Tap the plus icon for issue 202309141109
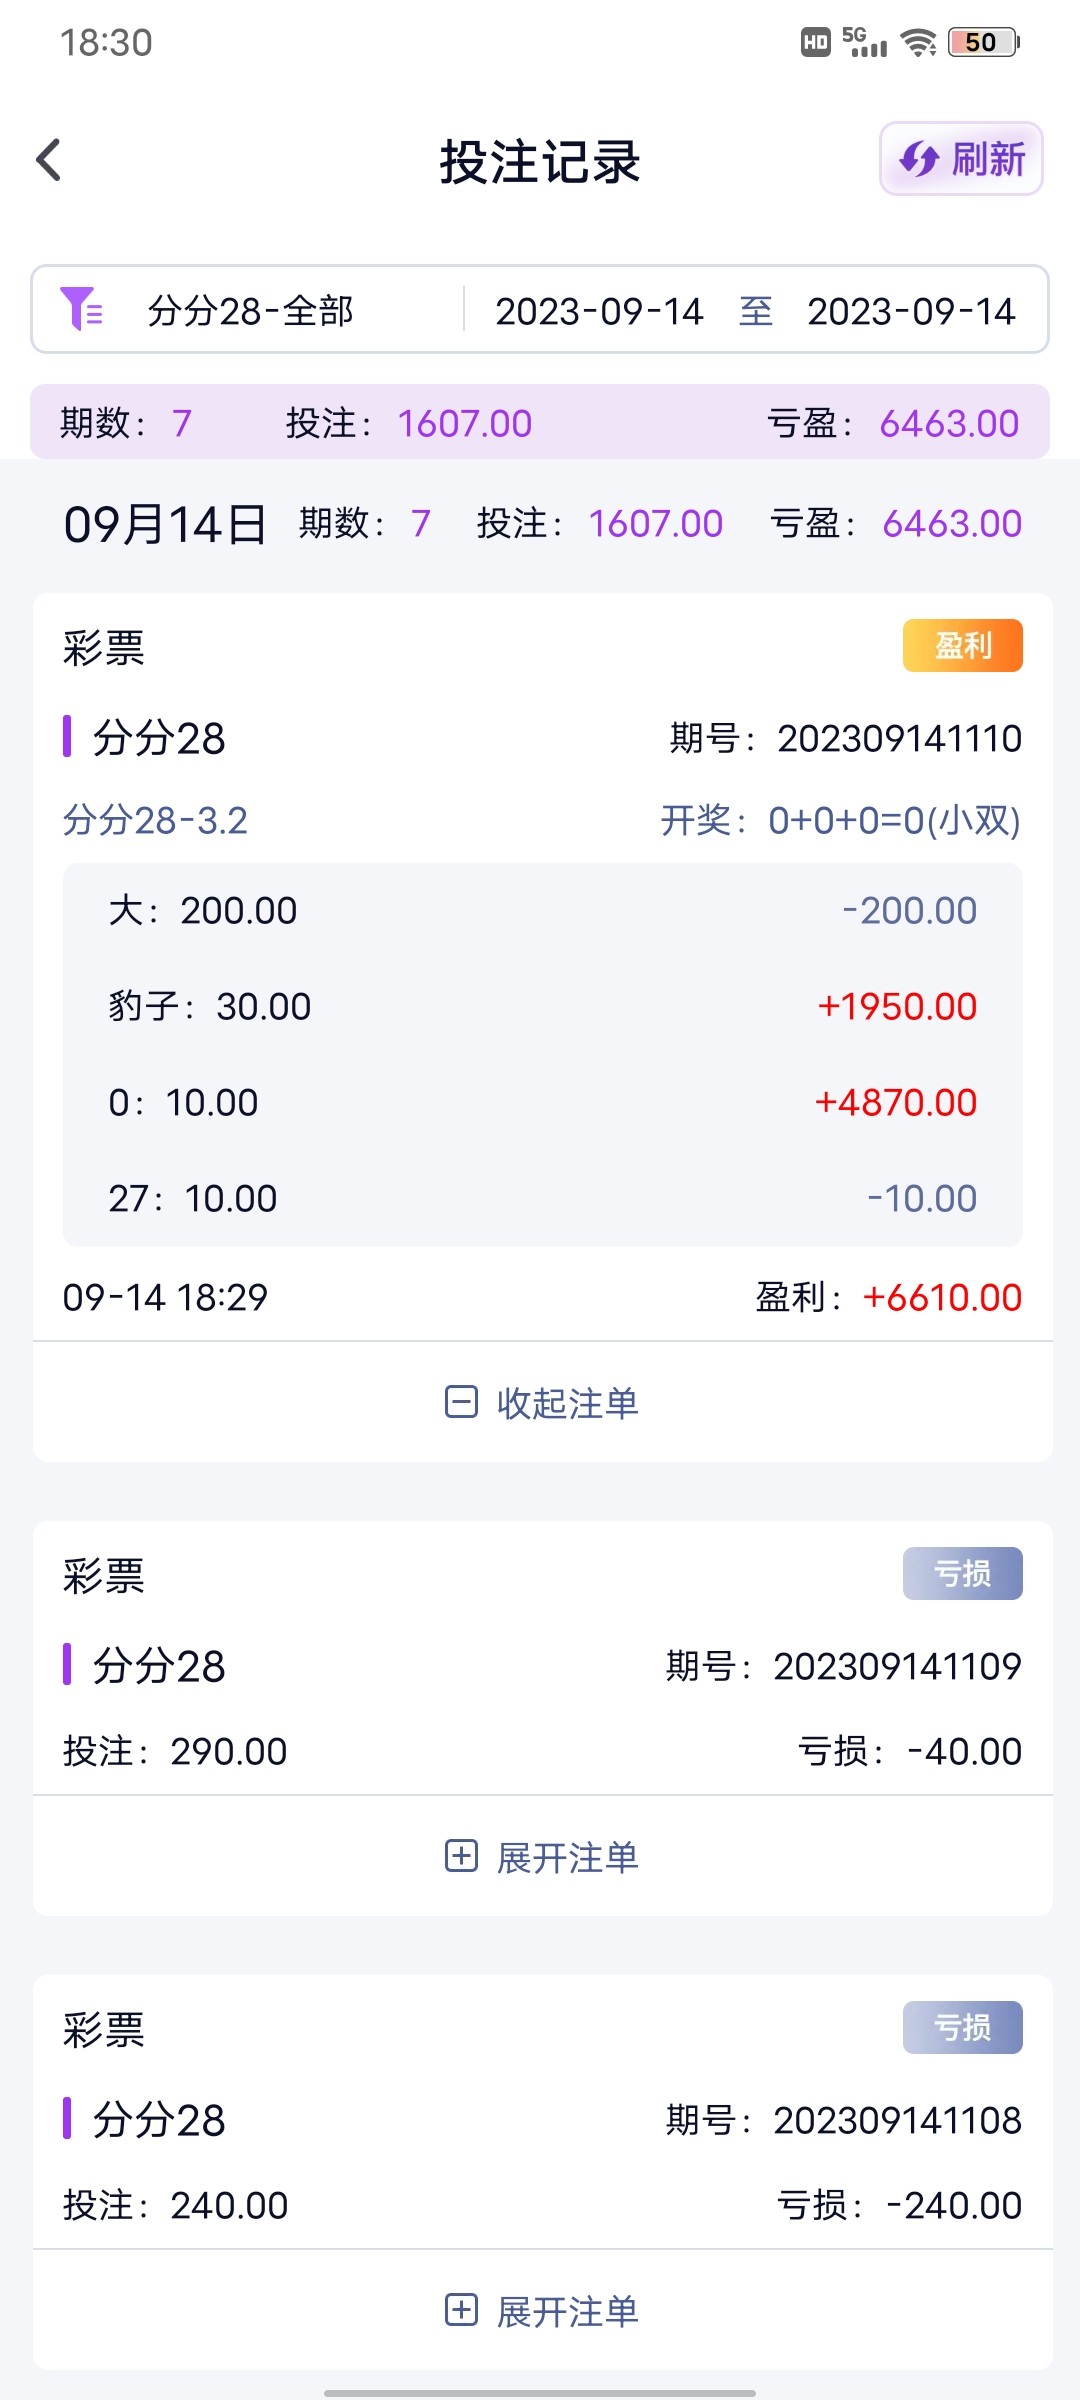 click(x=461, y=1856)
